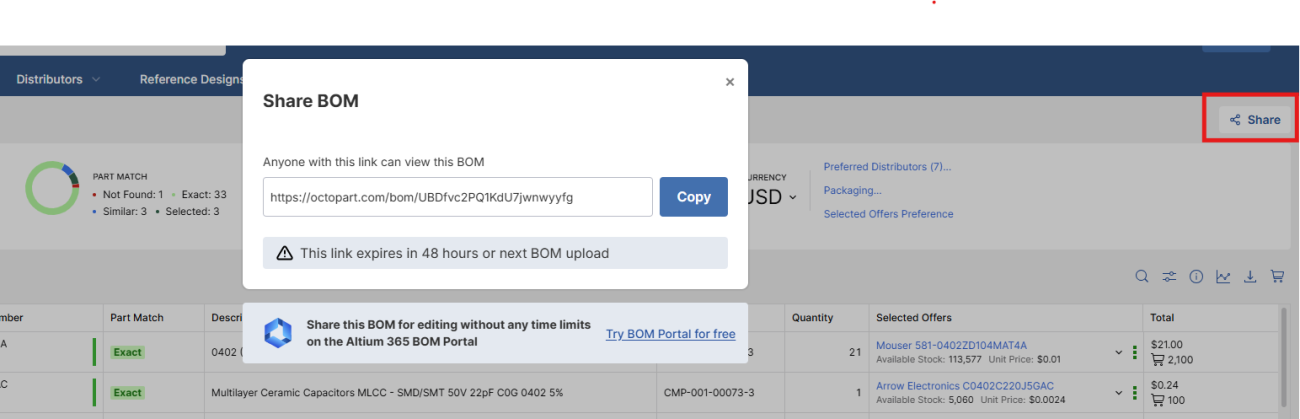The height and width of the screenshot is (419, 1300).
Task: Open the price chart icon
Action: 1223,277
